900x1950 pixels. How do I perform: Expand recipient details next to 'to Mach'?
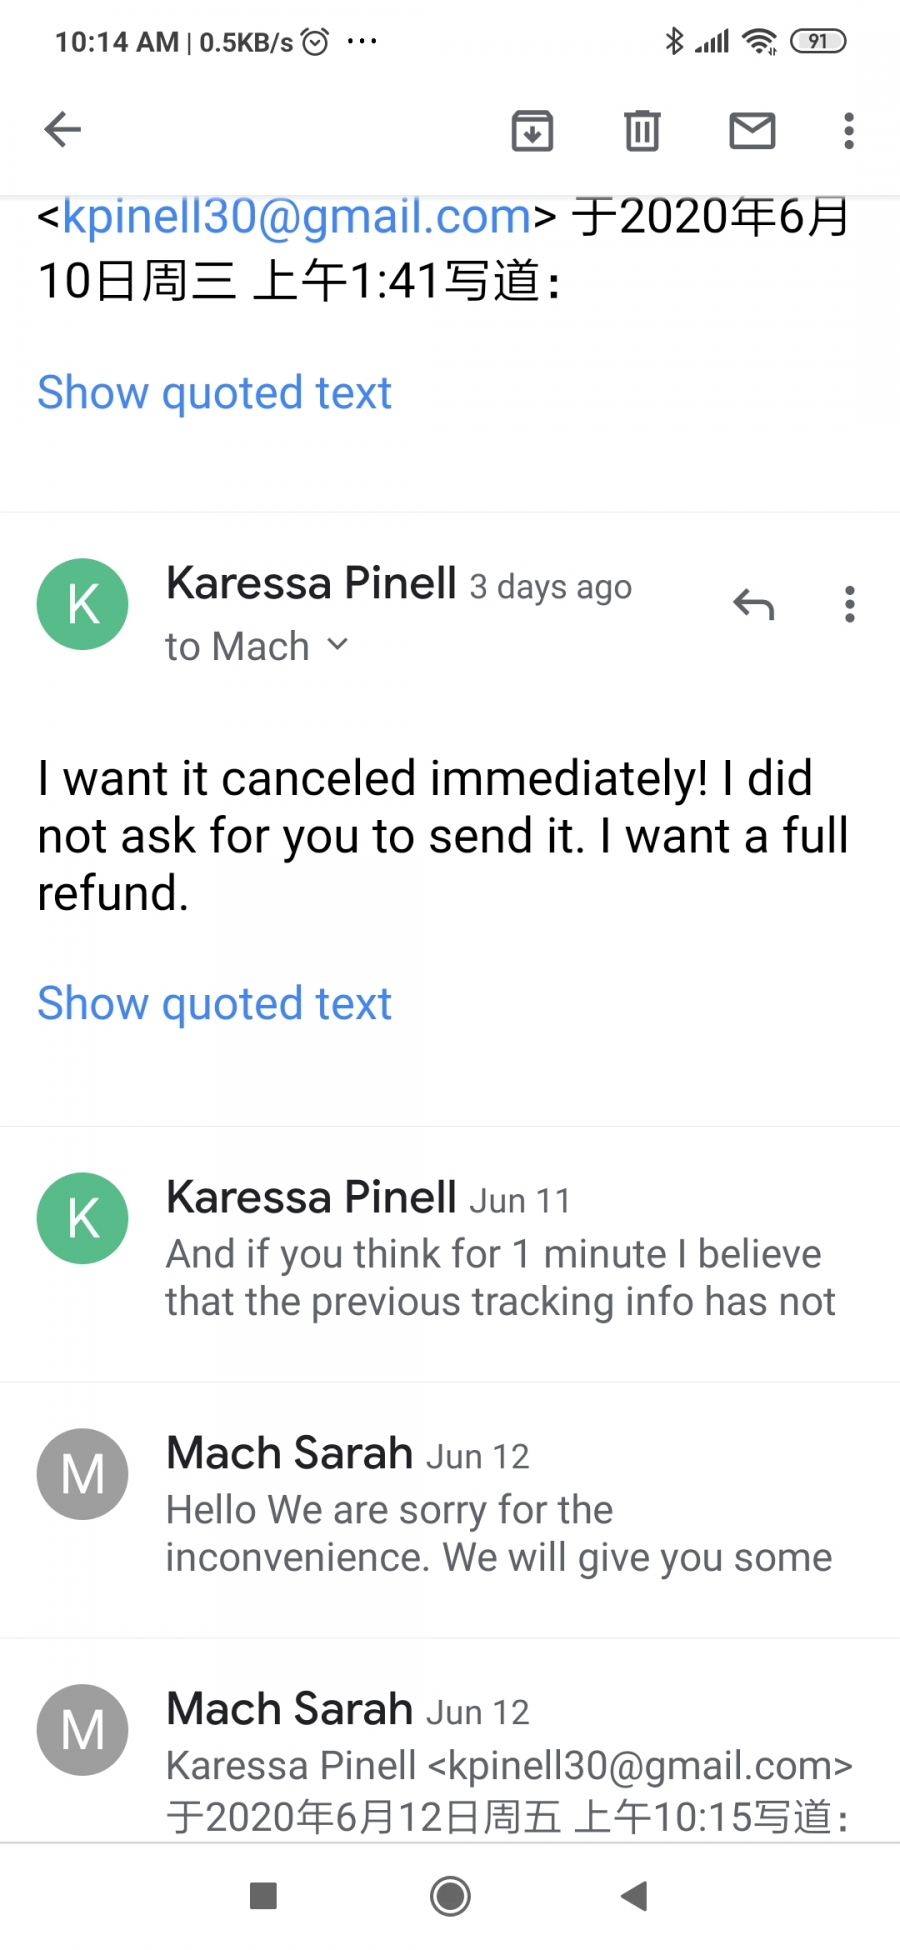click(x=338, y=645)
